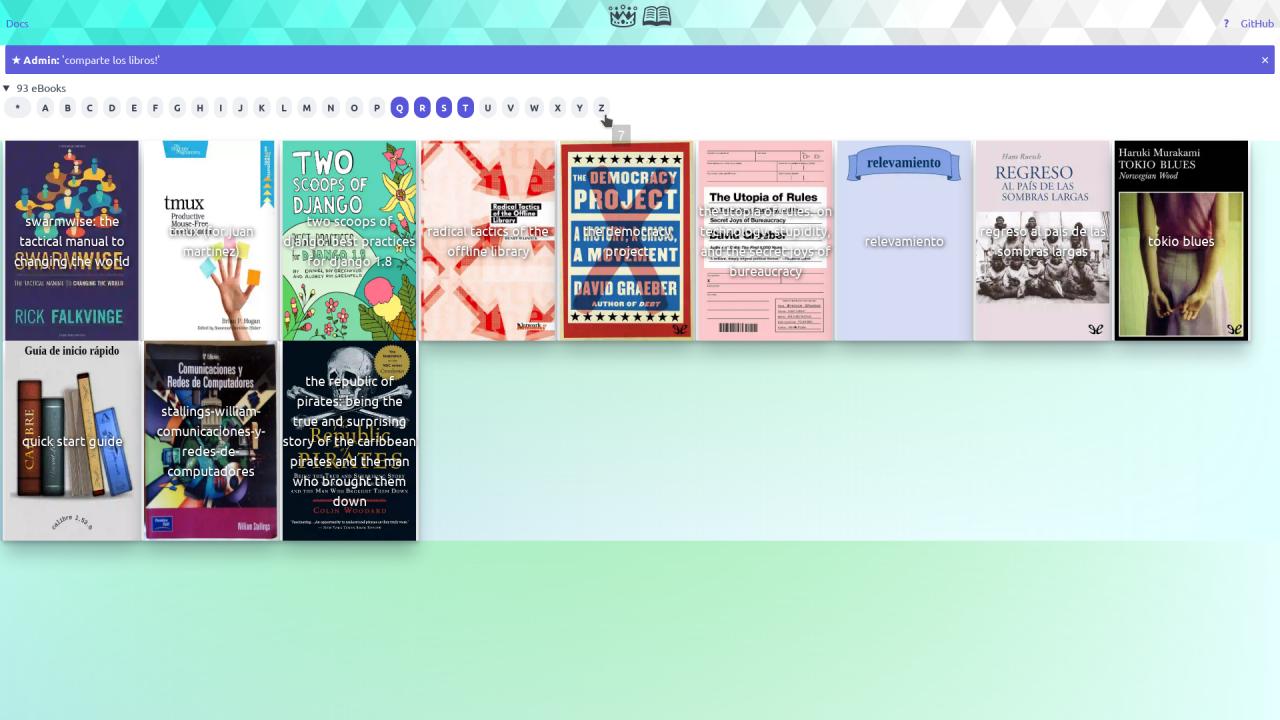Screen dimensions: 1280x720
Task: Open The Democracy Project book cover
Action: coord(627,241)
